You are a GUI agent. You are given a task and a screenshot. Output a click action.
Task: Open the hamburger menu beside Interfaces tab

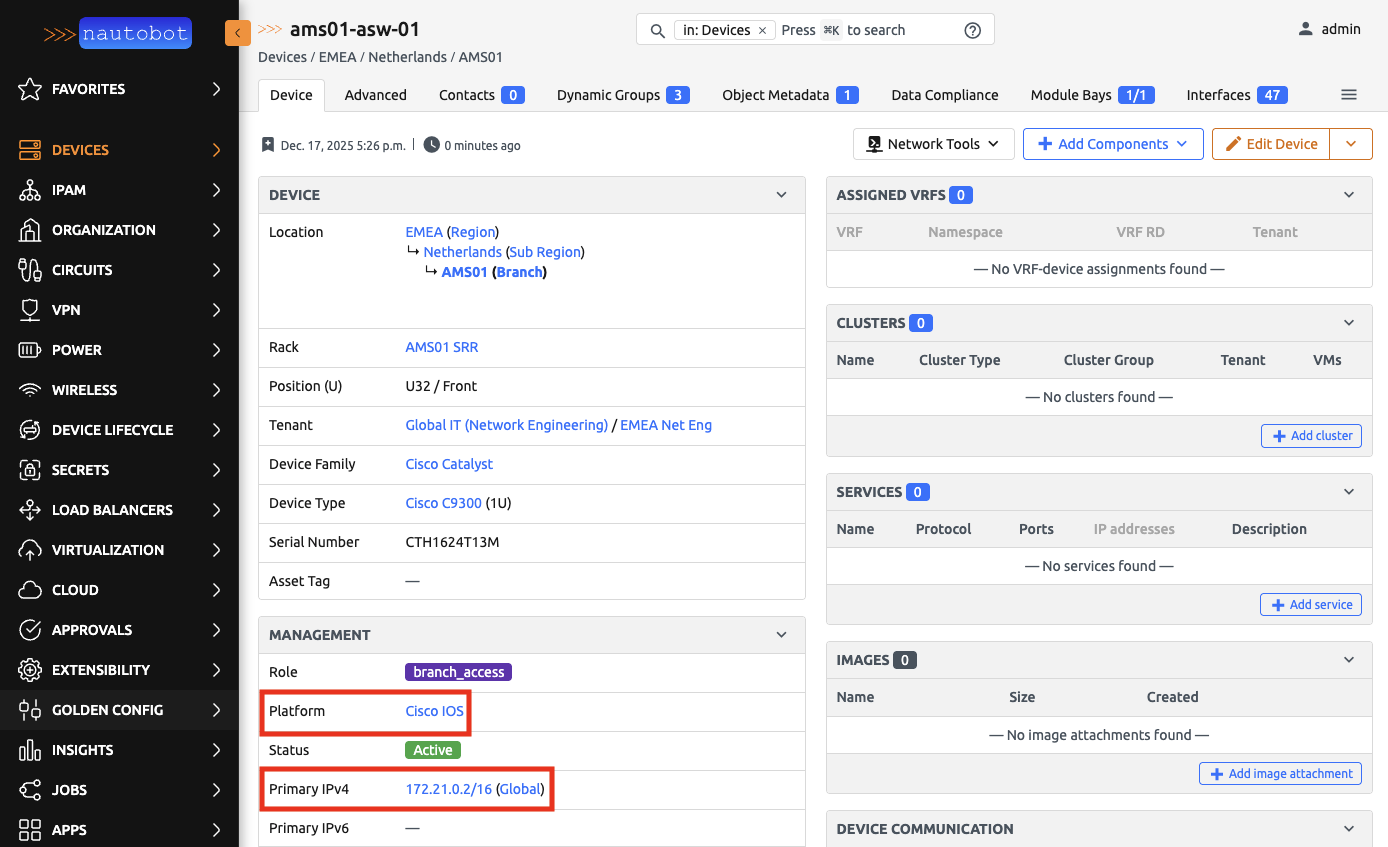pyautogui.click(x=1348, y=95)
